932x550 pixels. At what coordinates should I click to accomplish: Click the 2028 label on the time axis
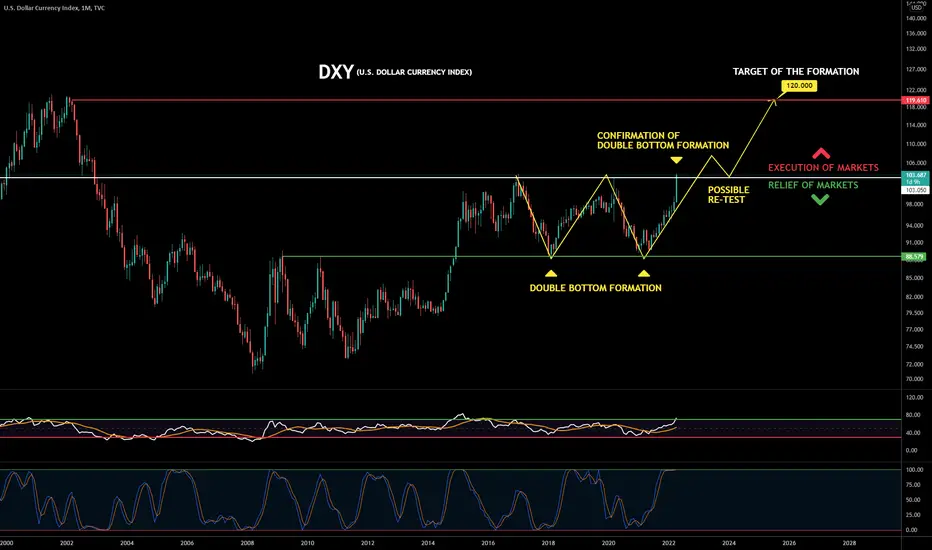click(x=849, y=543)
